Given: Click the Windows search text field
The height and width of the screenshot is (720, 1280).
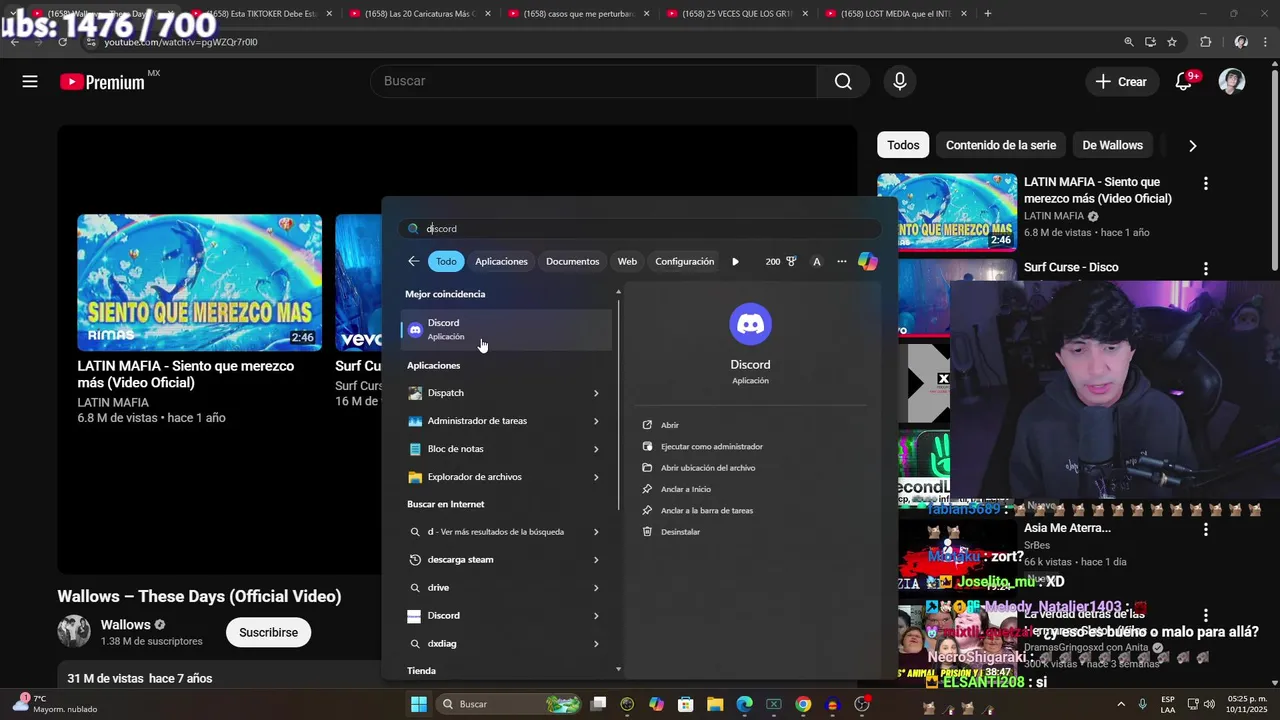Looking at the screenshot, I should point(640,228).
